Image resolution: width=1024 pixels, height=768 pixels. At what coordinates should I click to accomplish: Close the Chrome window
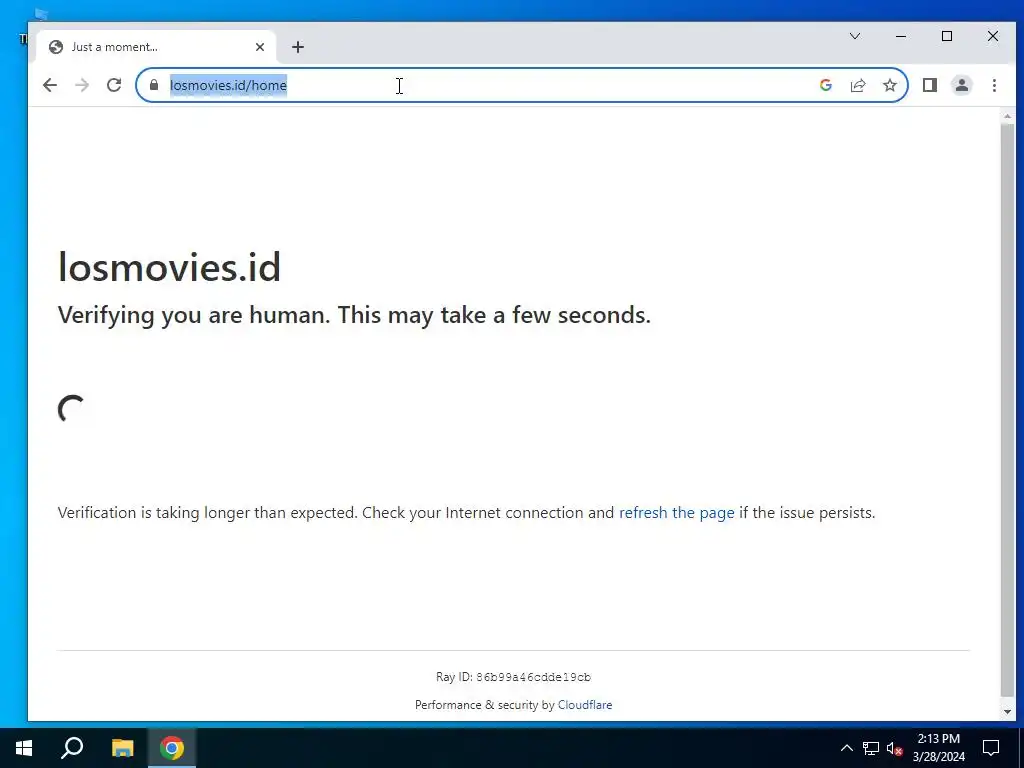coord(993,36)
